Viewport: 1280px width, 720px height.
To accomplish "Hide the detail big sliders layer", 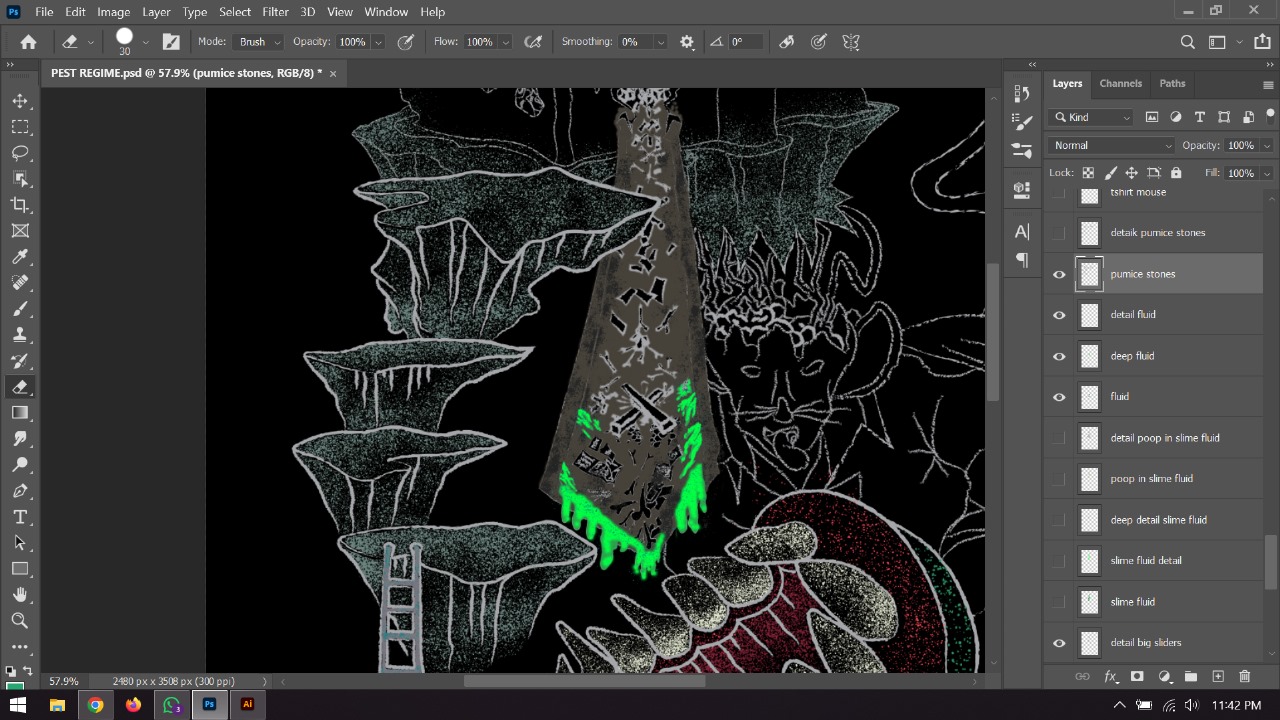I will coord(1059,643).
